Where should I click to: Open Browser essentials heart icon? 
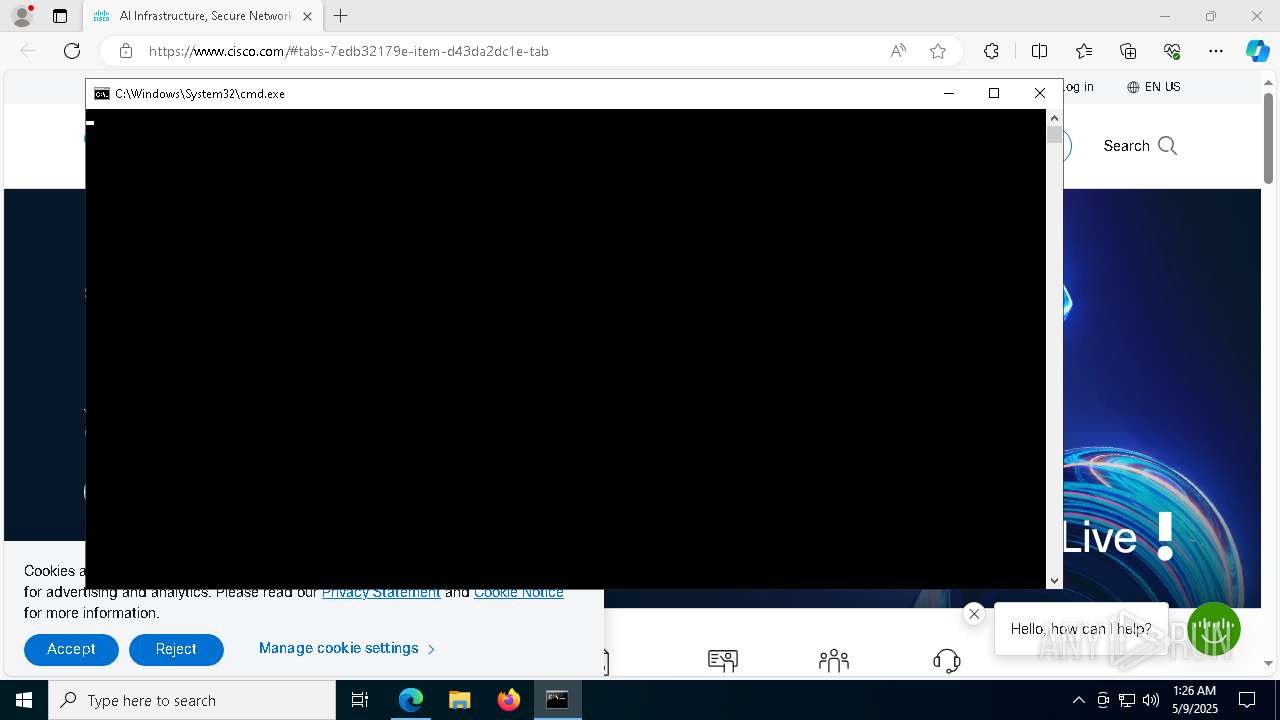tap(1172, 51)
